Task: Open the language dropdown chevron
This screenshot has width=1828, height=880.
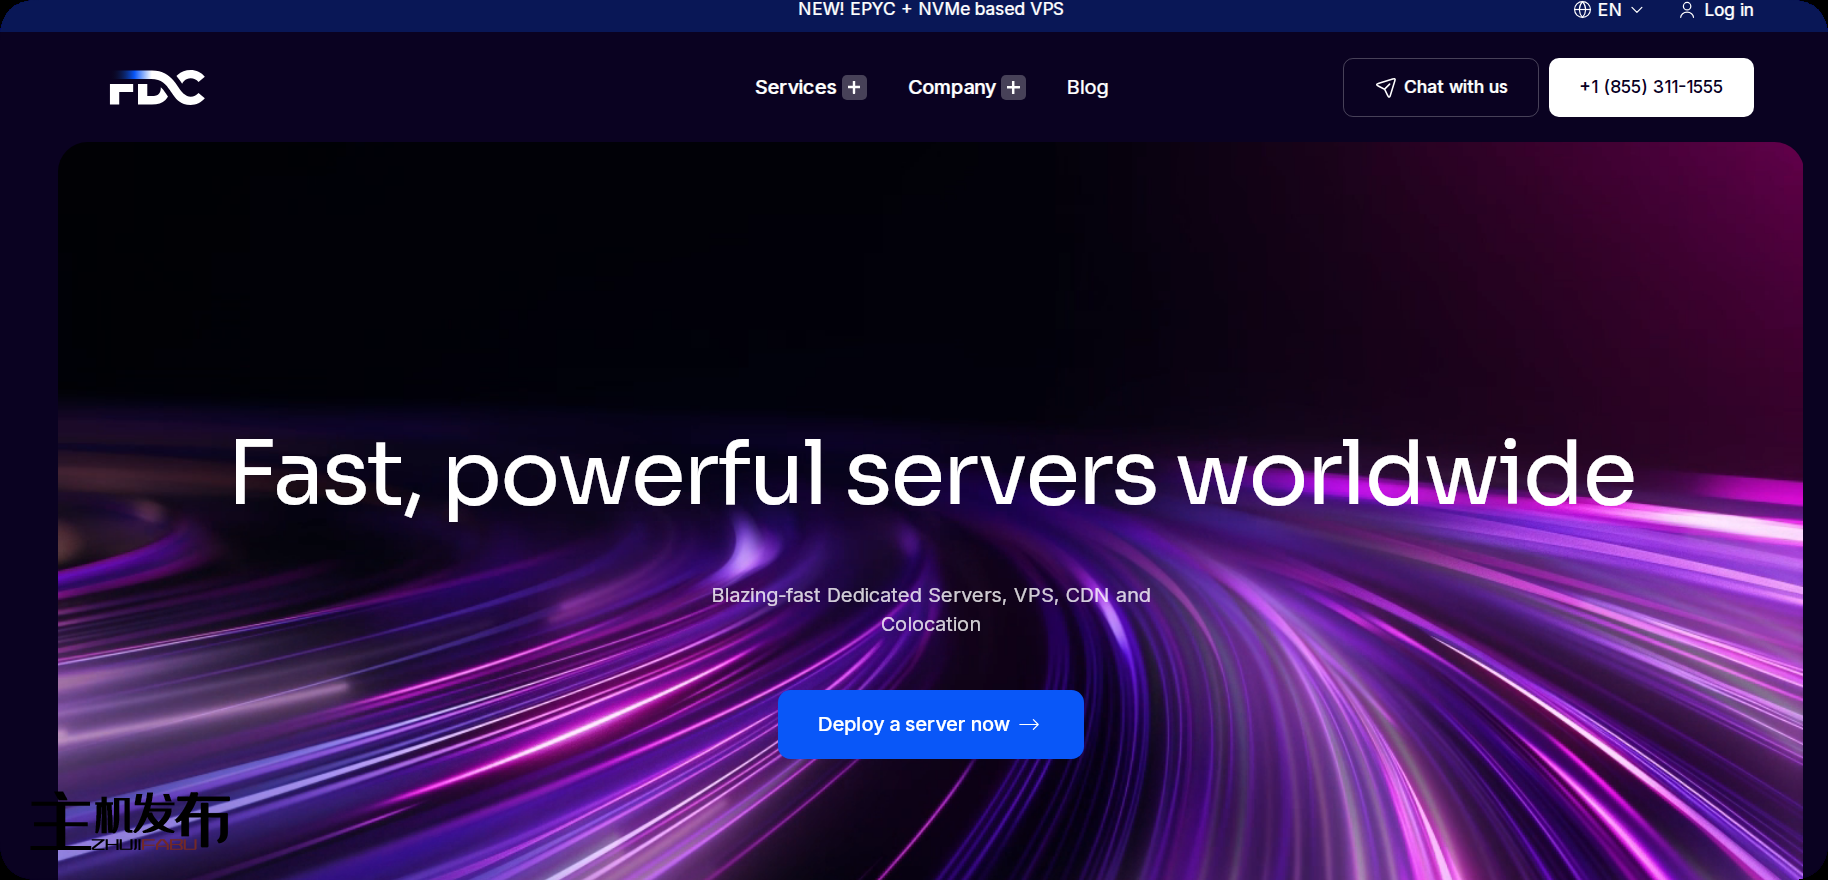Action: [x=1637, y=10]
